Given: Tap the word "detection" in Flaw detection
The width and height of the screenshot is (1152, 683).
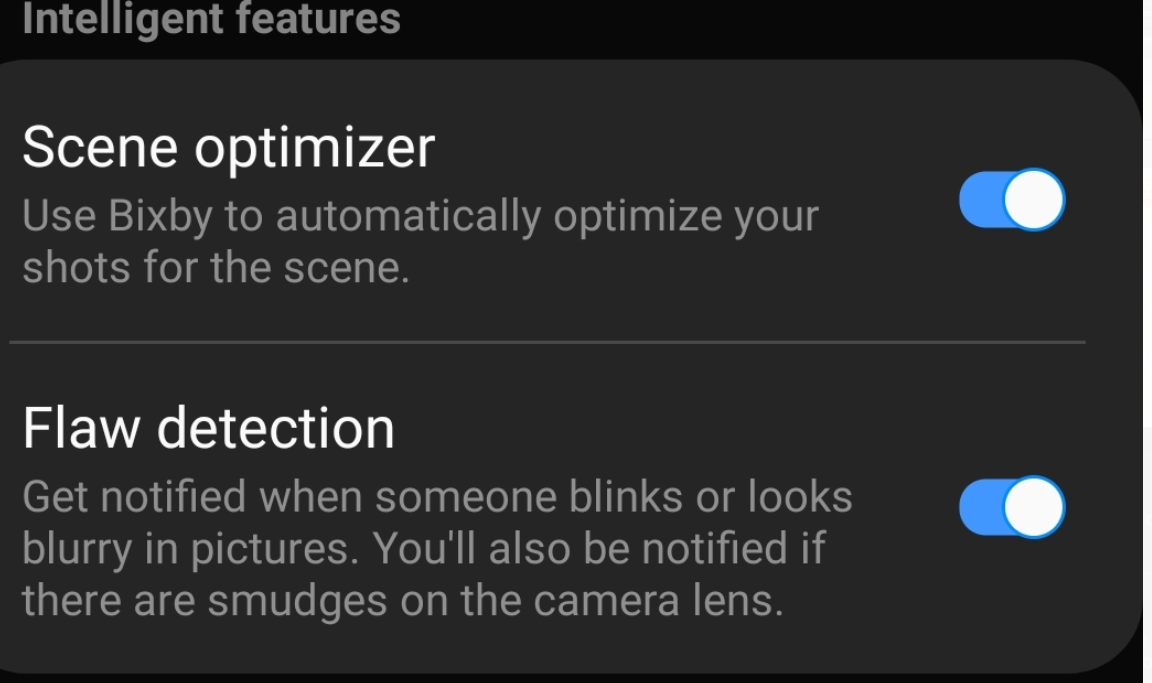Looking at the screenshot, I should coord(276,428).
